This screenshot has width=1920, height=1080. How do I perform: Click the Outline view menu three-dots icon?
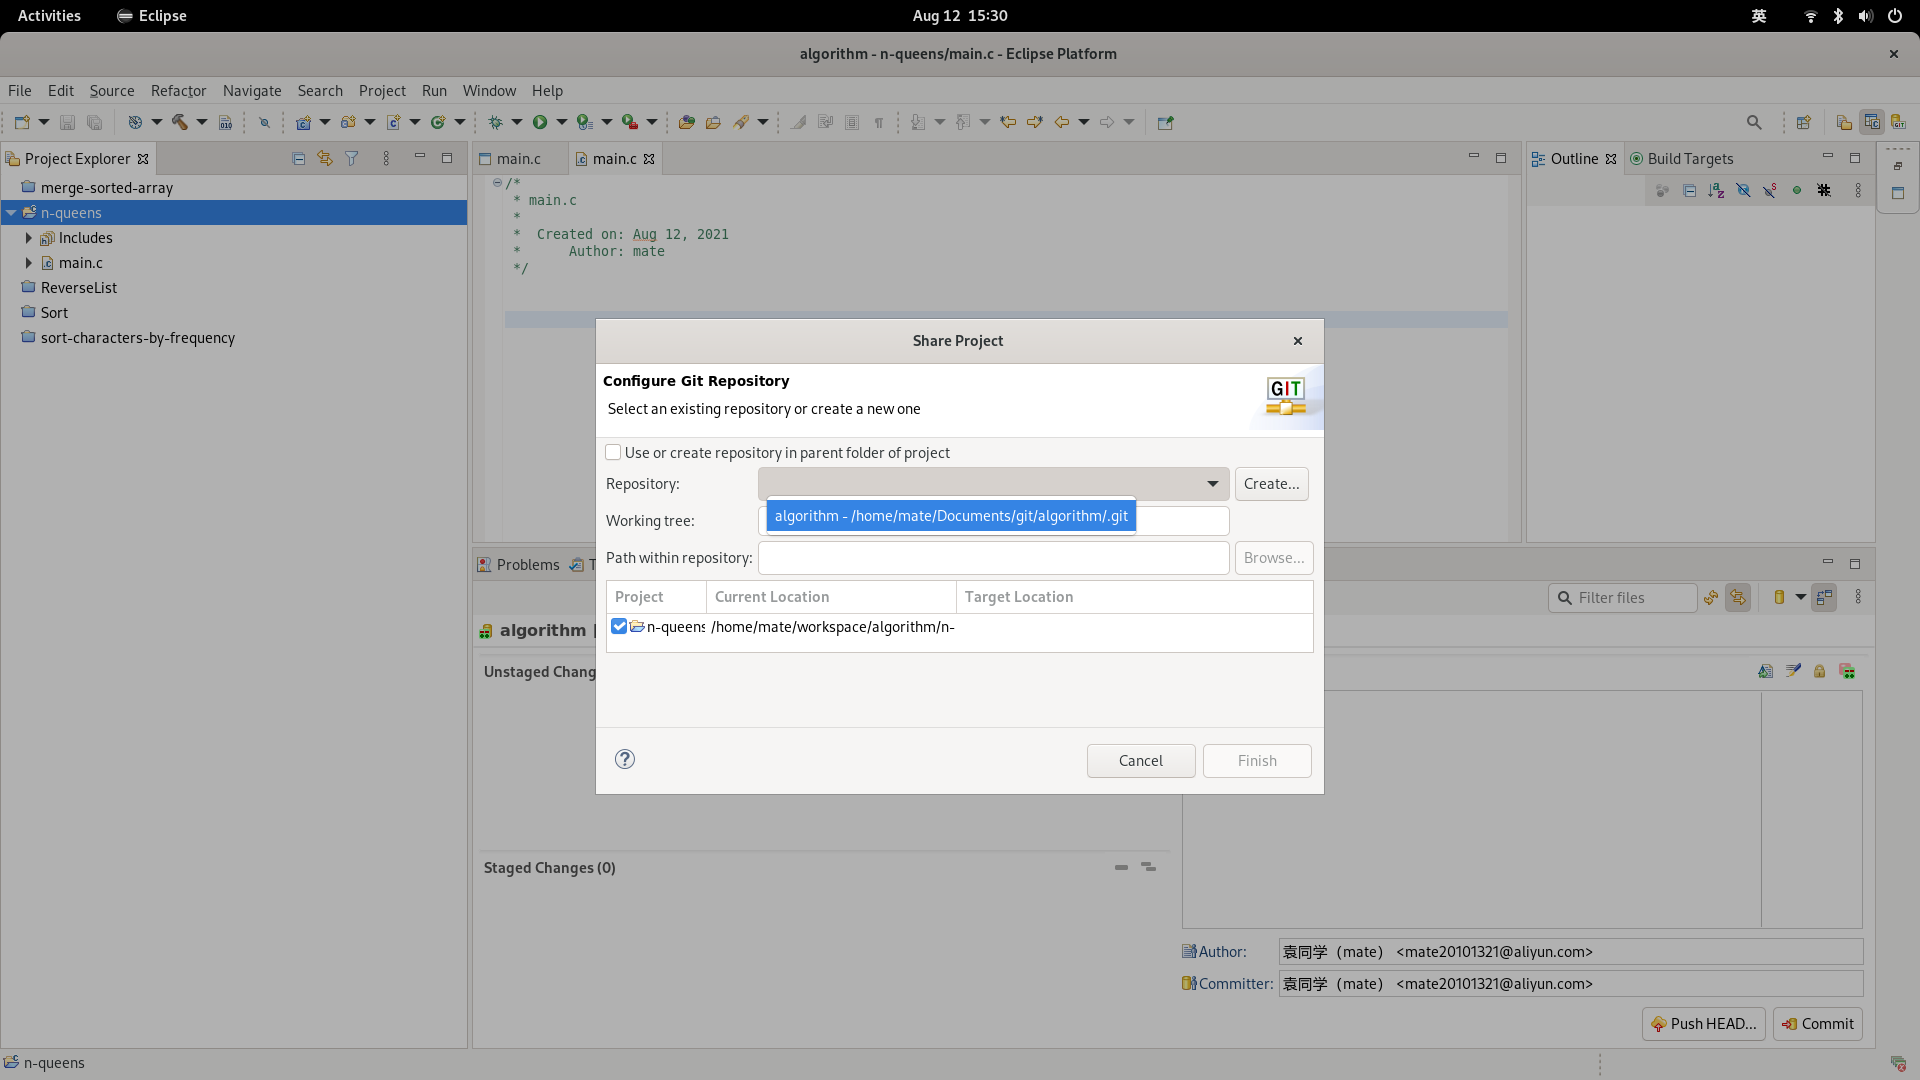tap(1858, 190)
